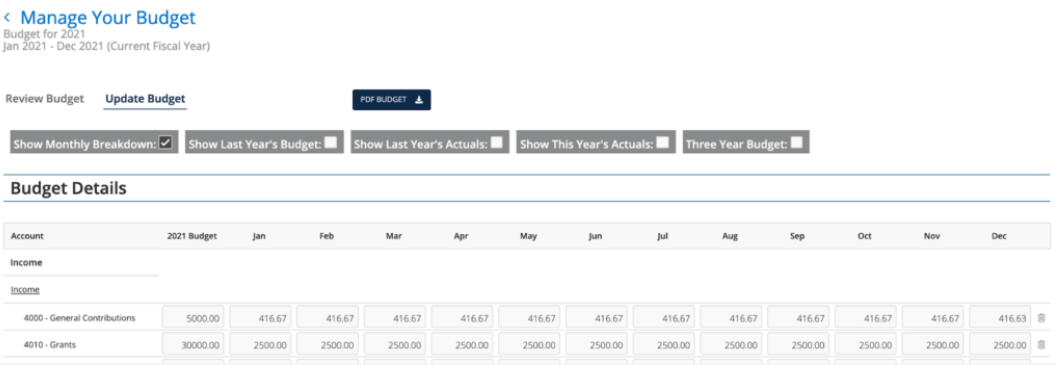Viewport: 1056px width, 365px height.
Task: Click Oct field for Grants
Action: tap(866, 345)
